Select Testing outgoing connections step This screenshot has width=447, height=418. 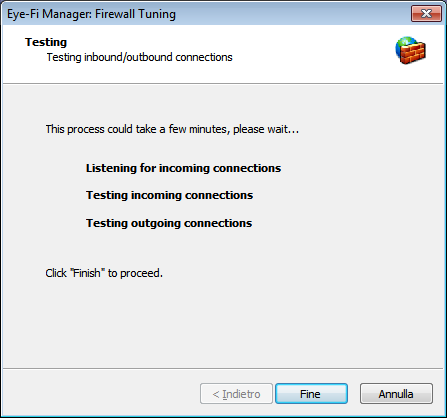coord(169,223)
